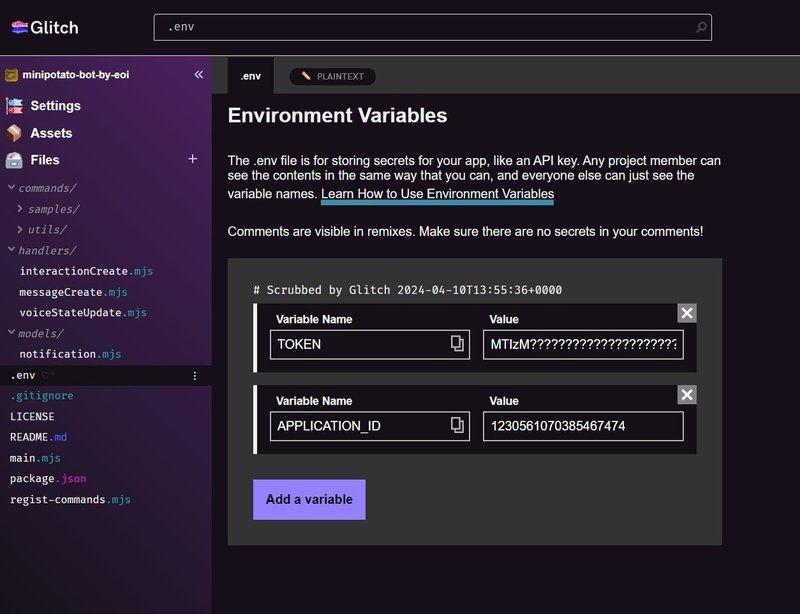
Task: Open messageCreate.mjs file
Action: 73,292
